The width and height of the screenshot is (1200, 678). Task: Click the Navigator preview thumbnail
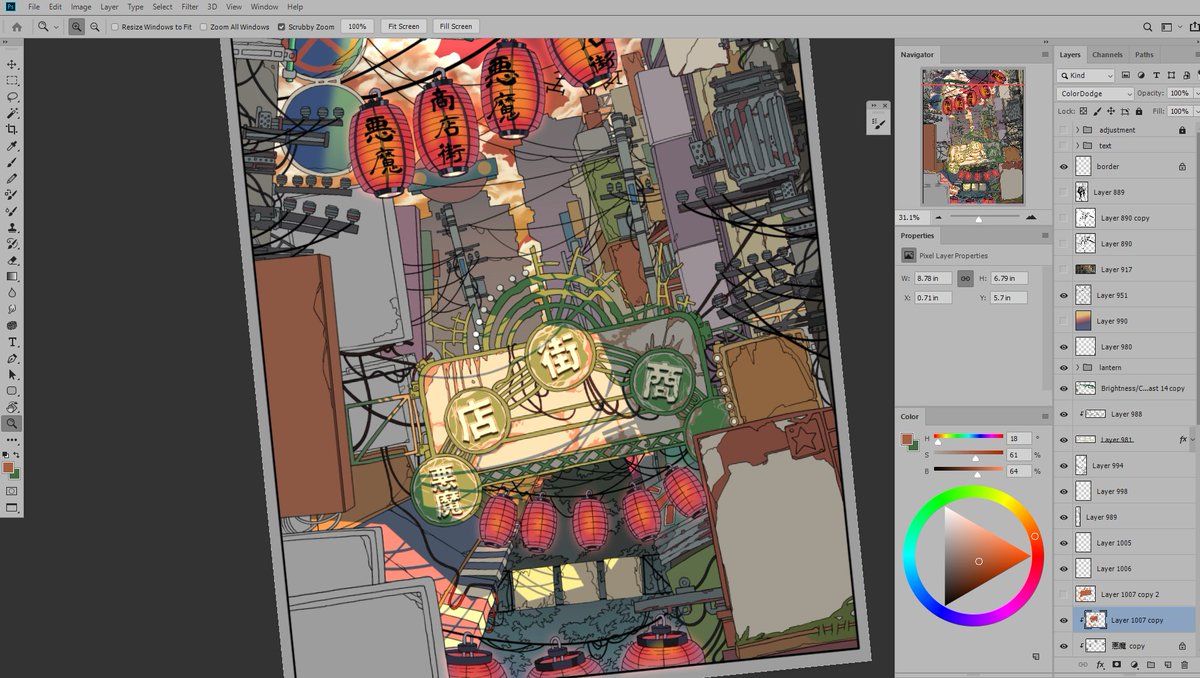pos(973,137)
